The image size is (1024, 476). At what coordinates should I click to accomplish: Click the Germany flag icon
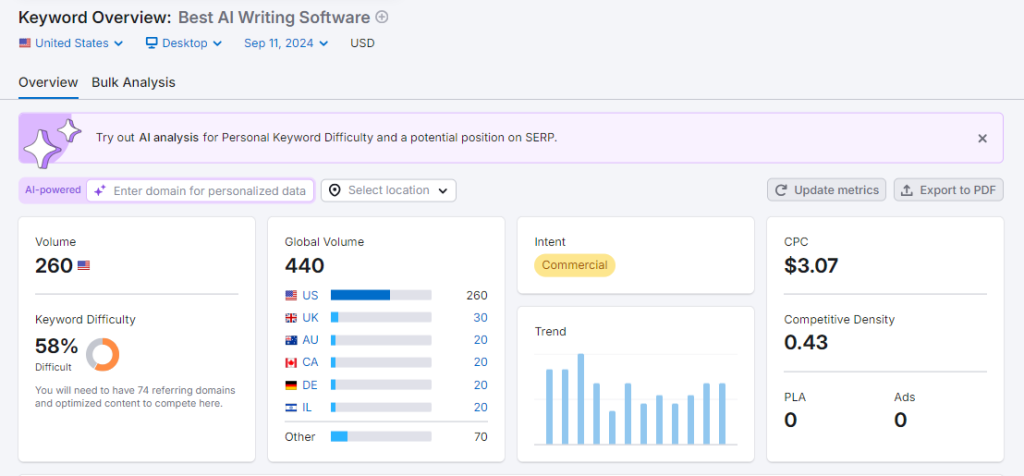click(x=291, y=385)
